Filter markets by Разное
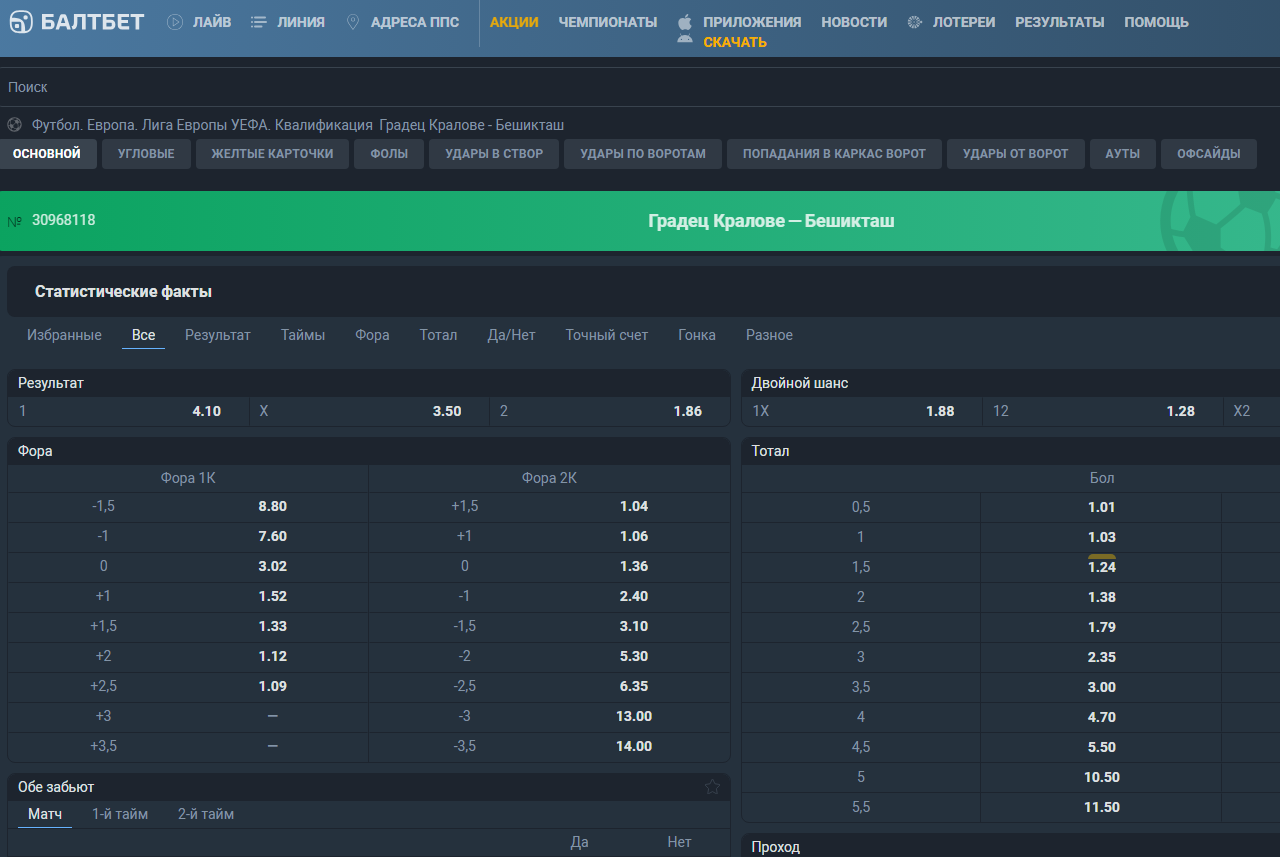The height and width of the screenshot is (857, 1280). pyautogui.click(x=769, y=335)
